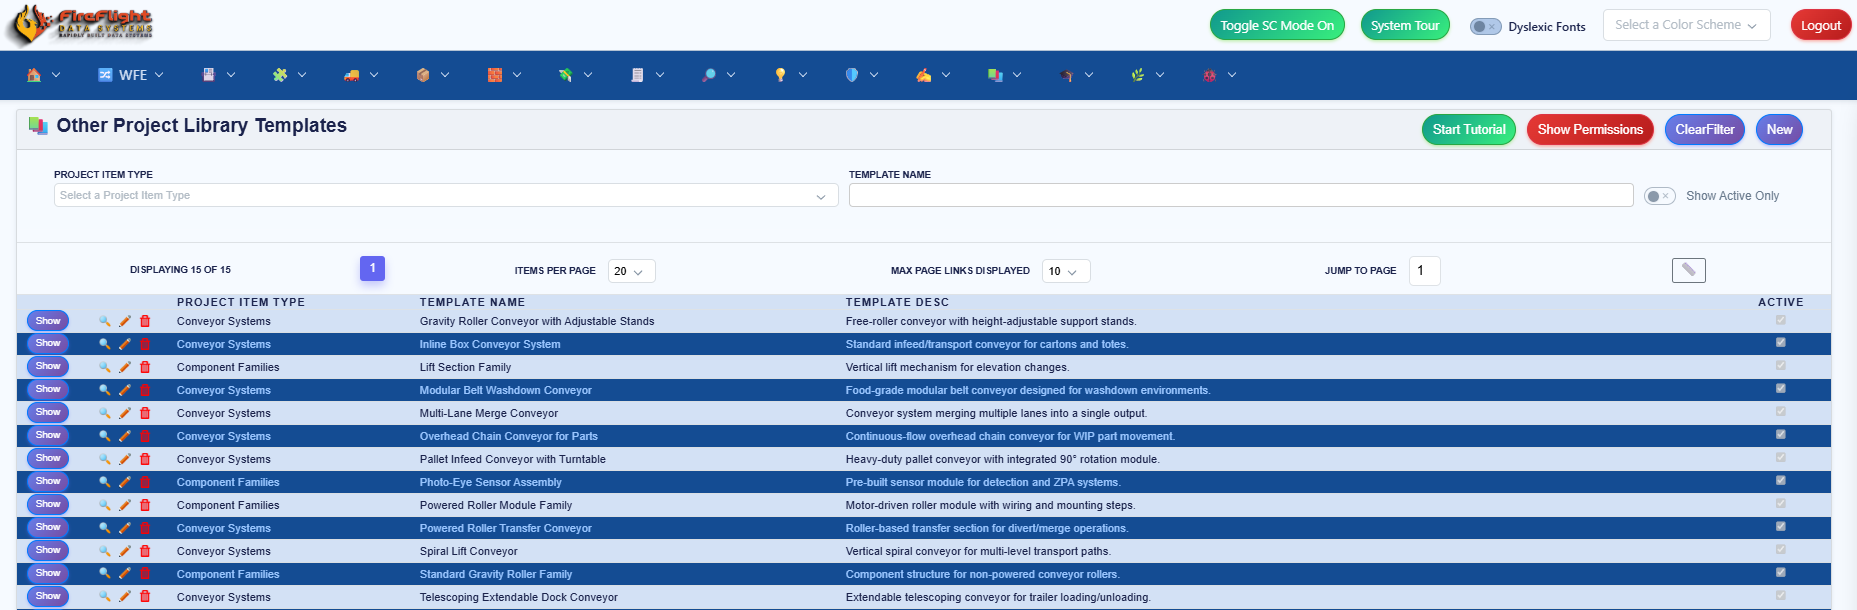Log out using the Logout button
The width and height of the screenshot is (1857, 610).
tap(1821, 25)
